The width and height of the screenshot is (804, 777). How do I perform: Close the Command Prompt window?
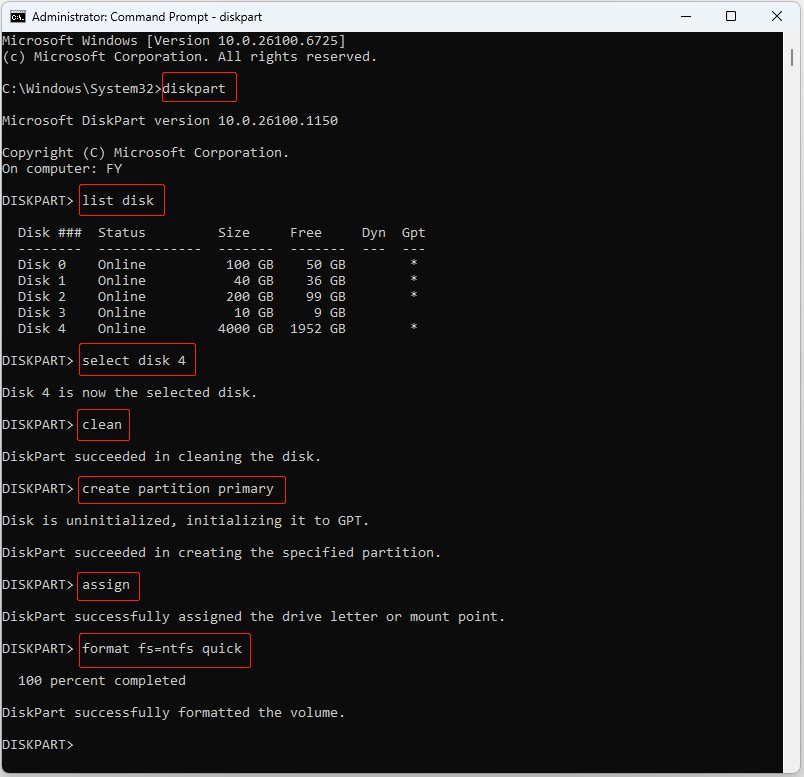(x=777, y=15)
